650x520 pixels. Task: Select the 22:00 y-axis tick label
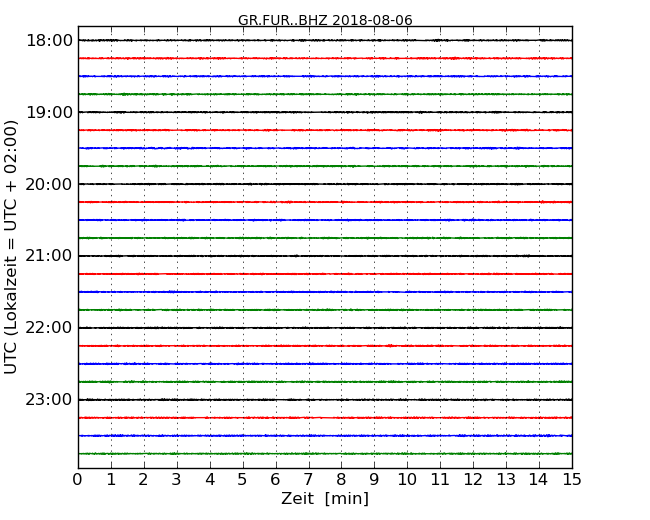49,328
